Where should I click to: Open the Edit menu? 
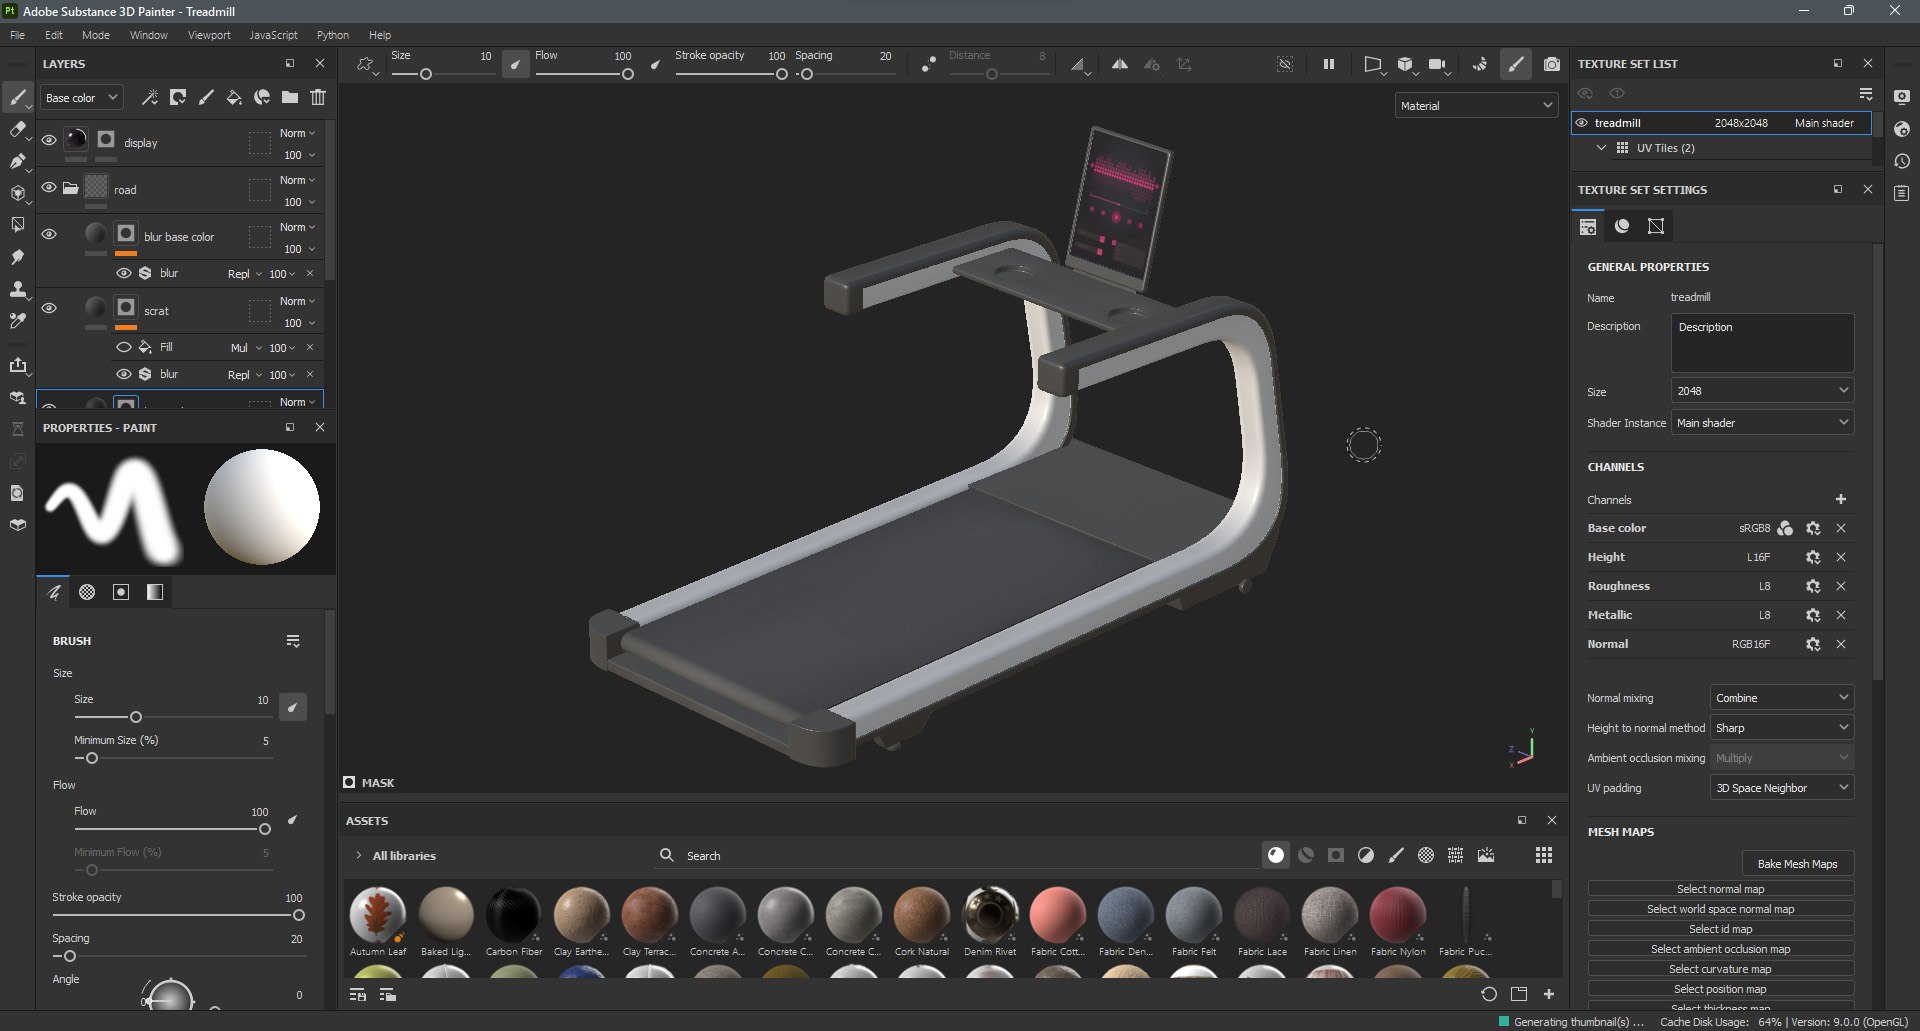(54, 35)
